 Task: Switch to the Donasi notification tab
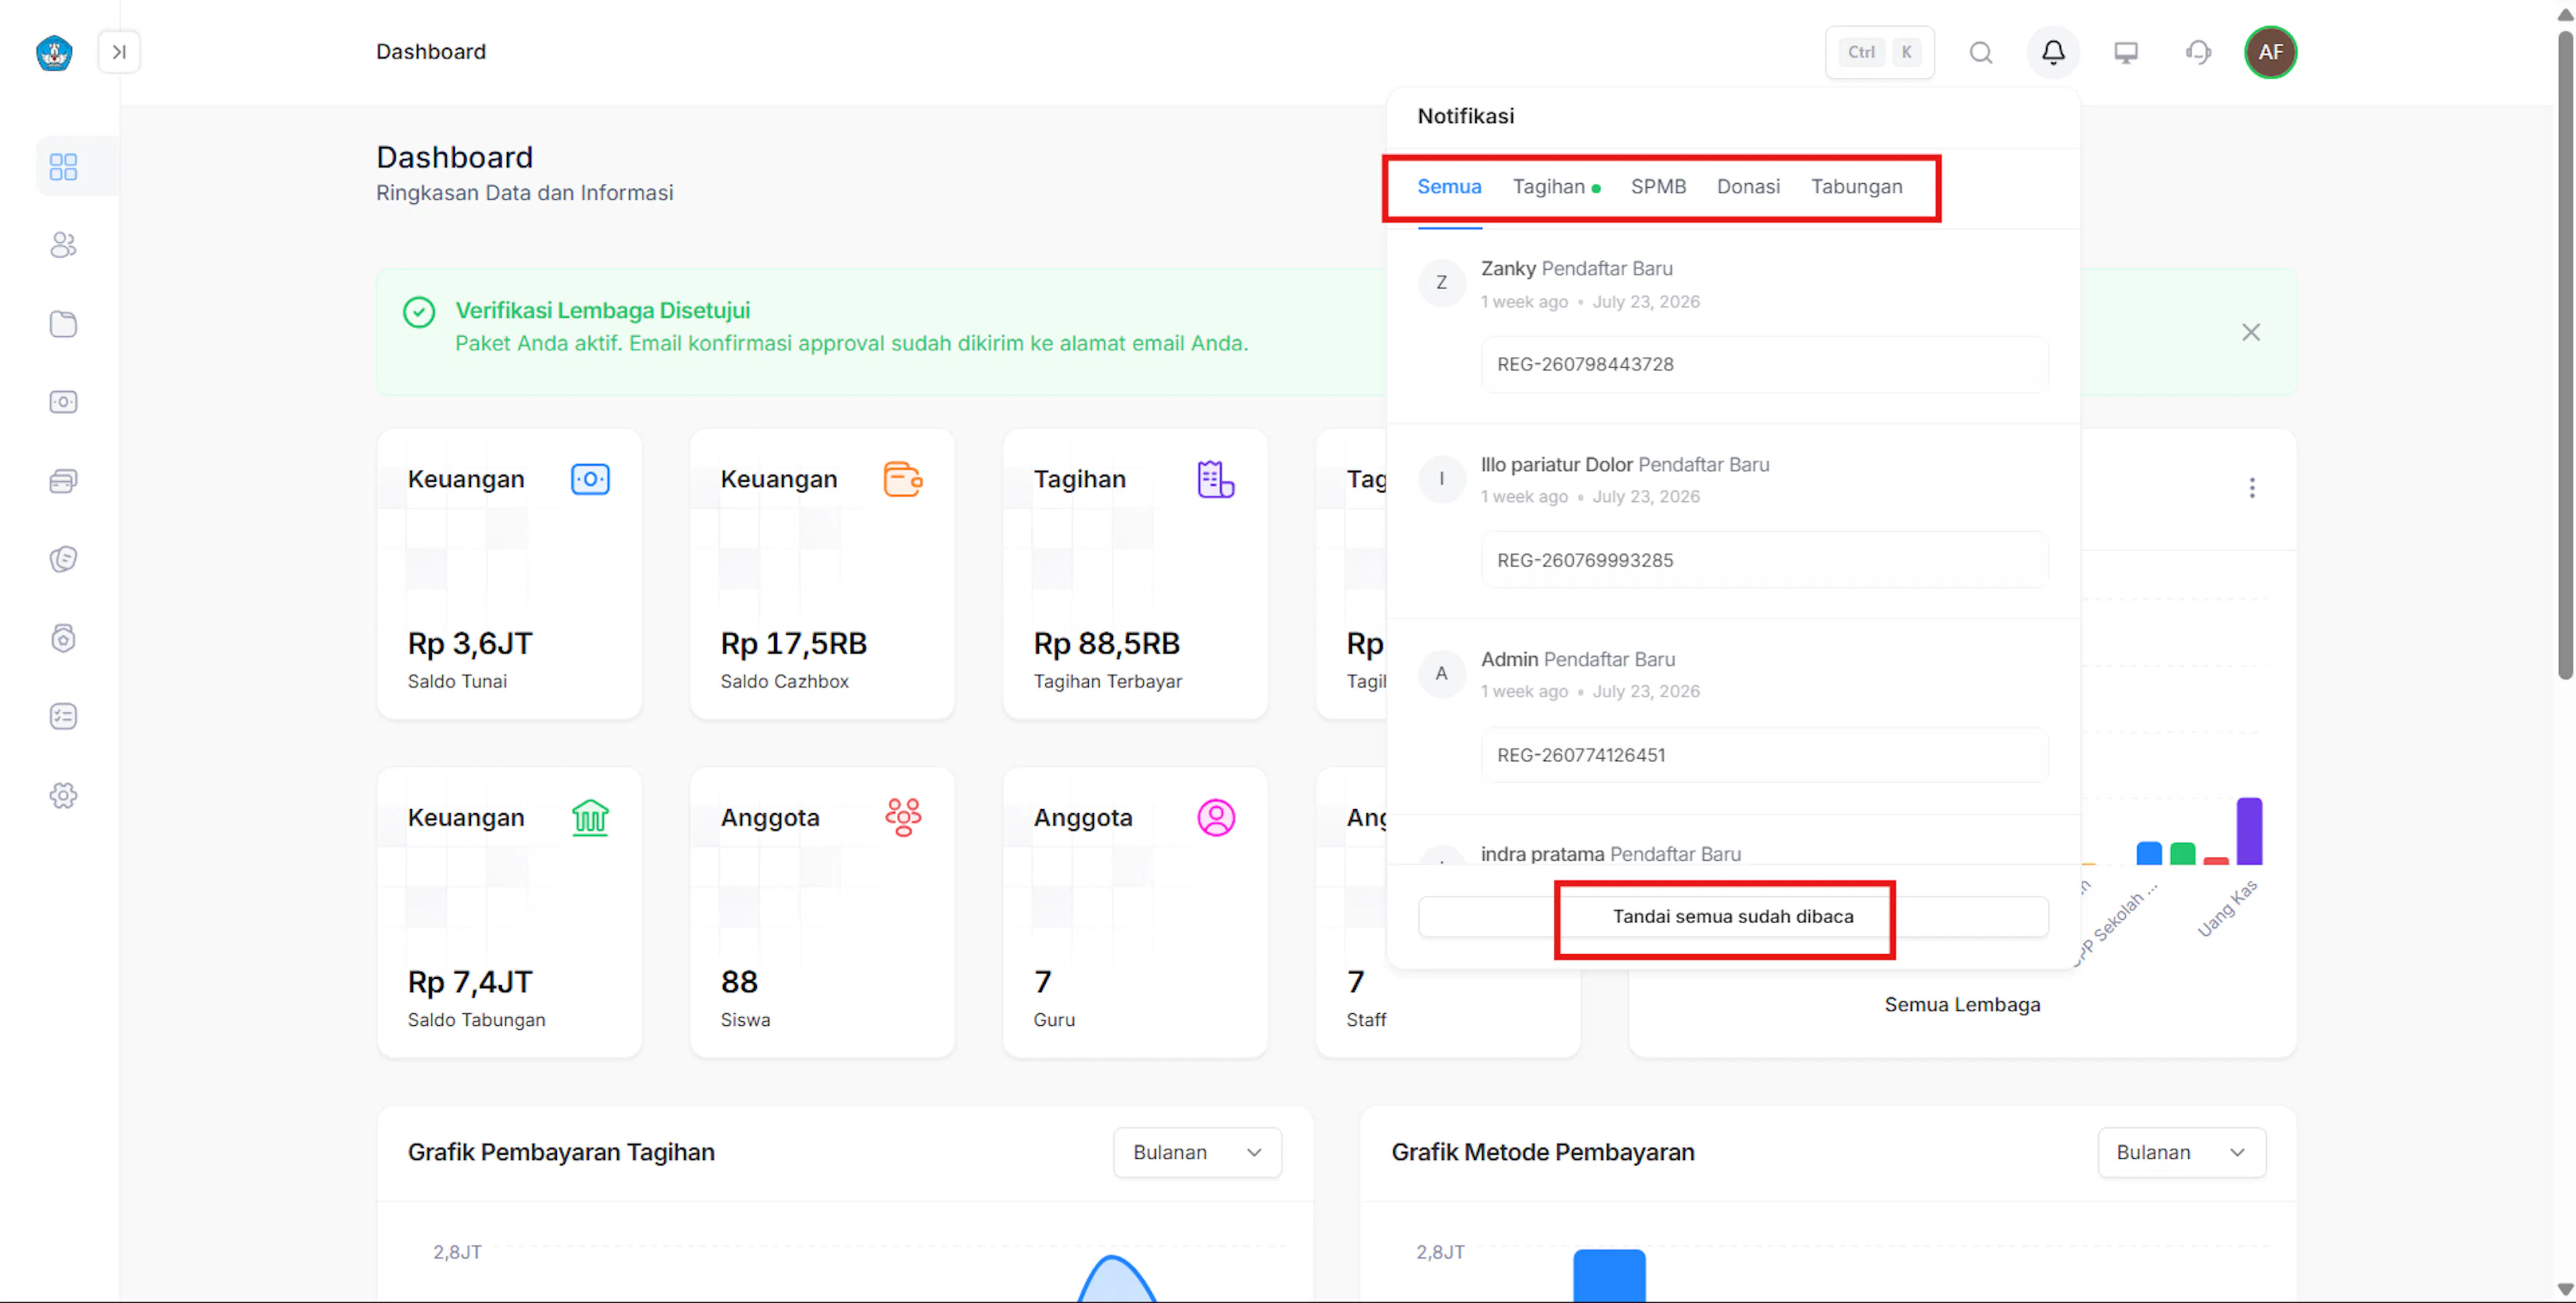[1748, 187]
